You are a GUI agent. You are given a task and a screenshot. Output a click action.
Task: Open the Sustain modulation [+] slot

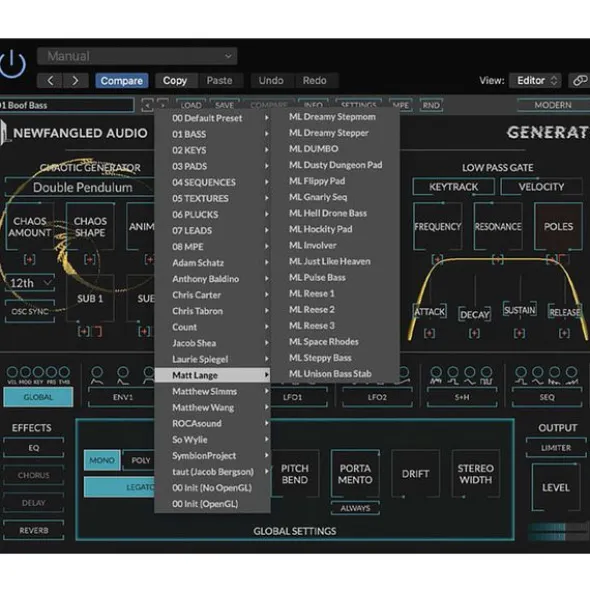519,333
